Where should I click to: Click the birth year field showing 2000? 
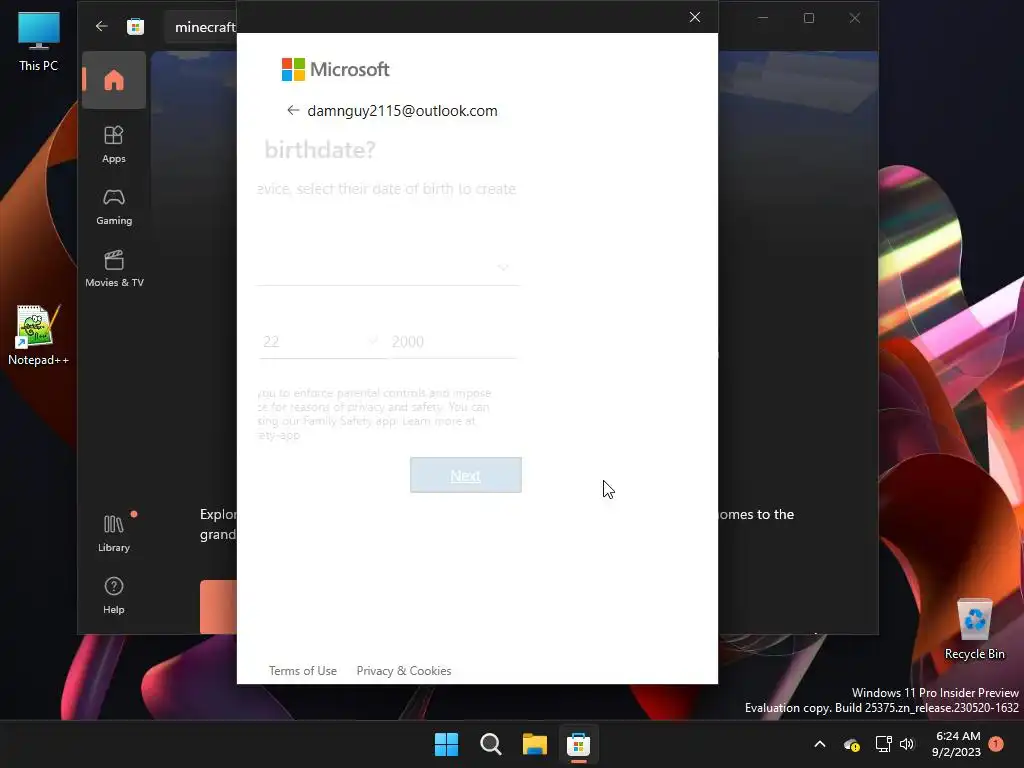click(453, 342)
